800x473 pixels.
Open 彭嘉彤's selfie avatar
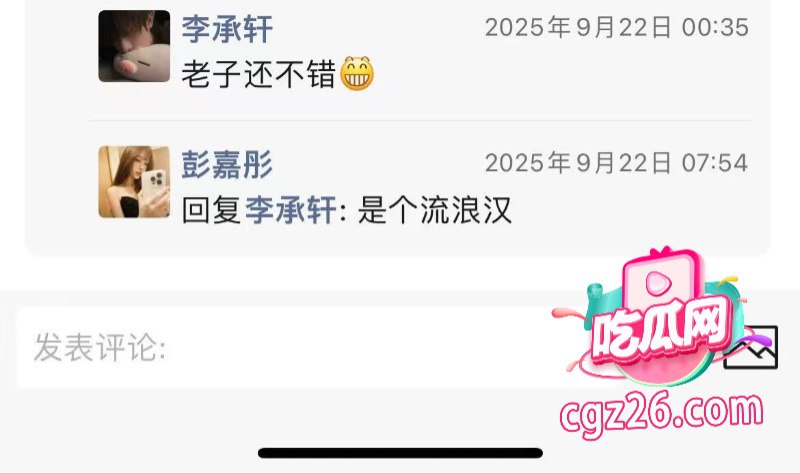134,182
